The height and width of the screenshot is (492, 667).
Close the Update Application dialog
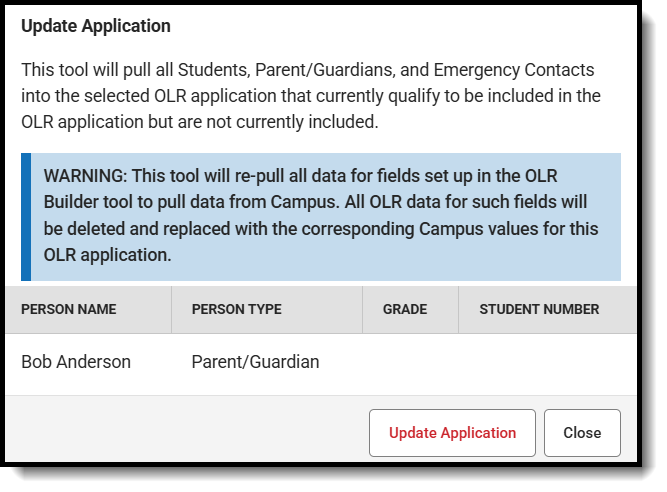point(582,433)
